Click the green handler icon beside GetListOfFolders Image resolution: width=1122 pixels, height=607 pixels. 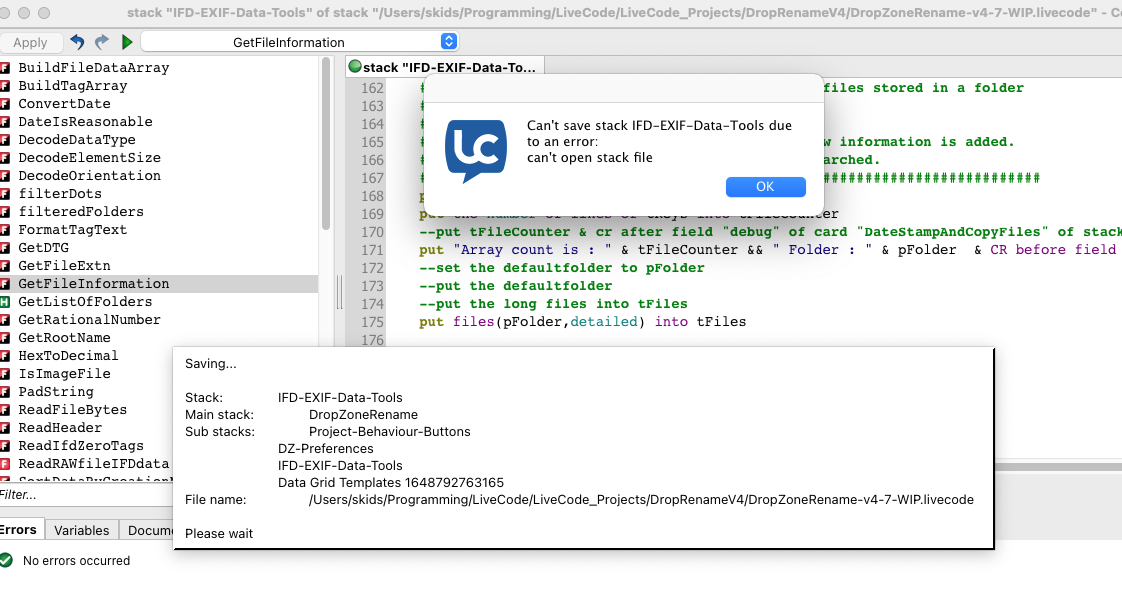5,302
